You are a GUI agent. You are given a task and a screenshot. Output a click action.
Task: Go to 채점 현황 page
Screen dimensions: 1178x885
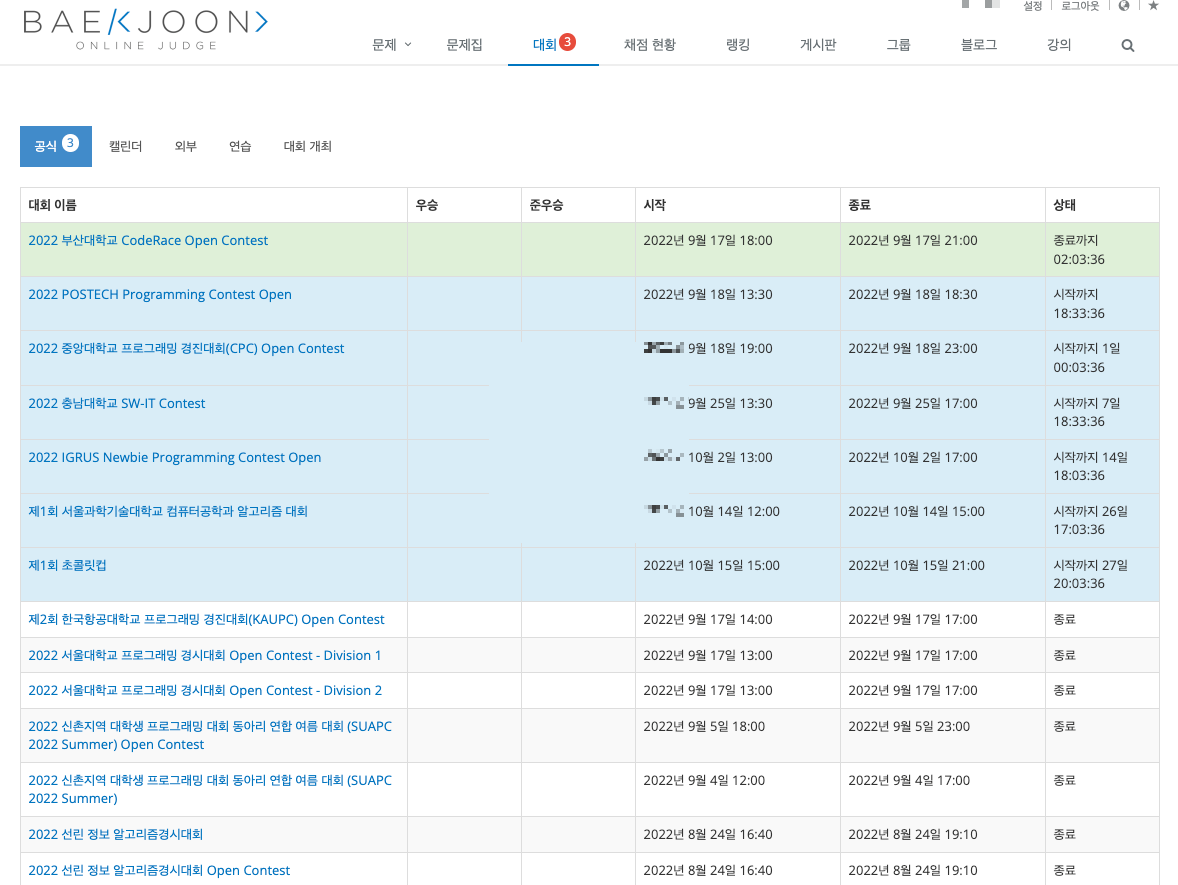pyautogui.click(x=650, y=45)
